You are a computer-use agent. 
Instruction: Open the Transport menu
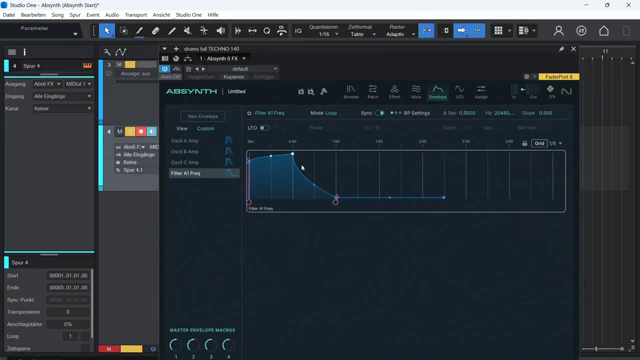click(x=136, y=15)
